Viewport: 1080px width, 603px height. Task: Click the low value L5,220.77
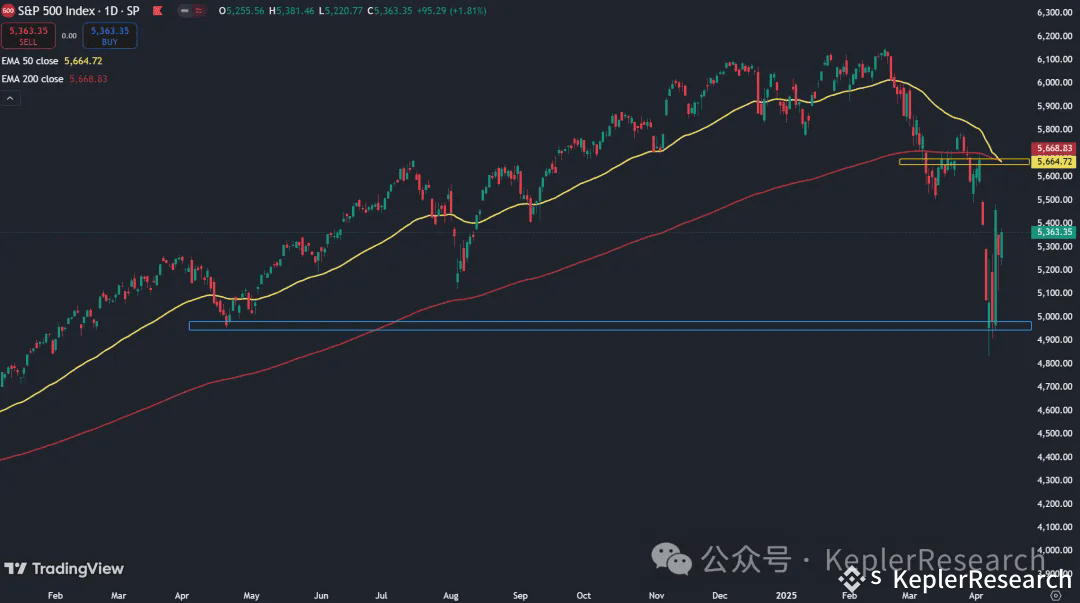pos(341,11)
